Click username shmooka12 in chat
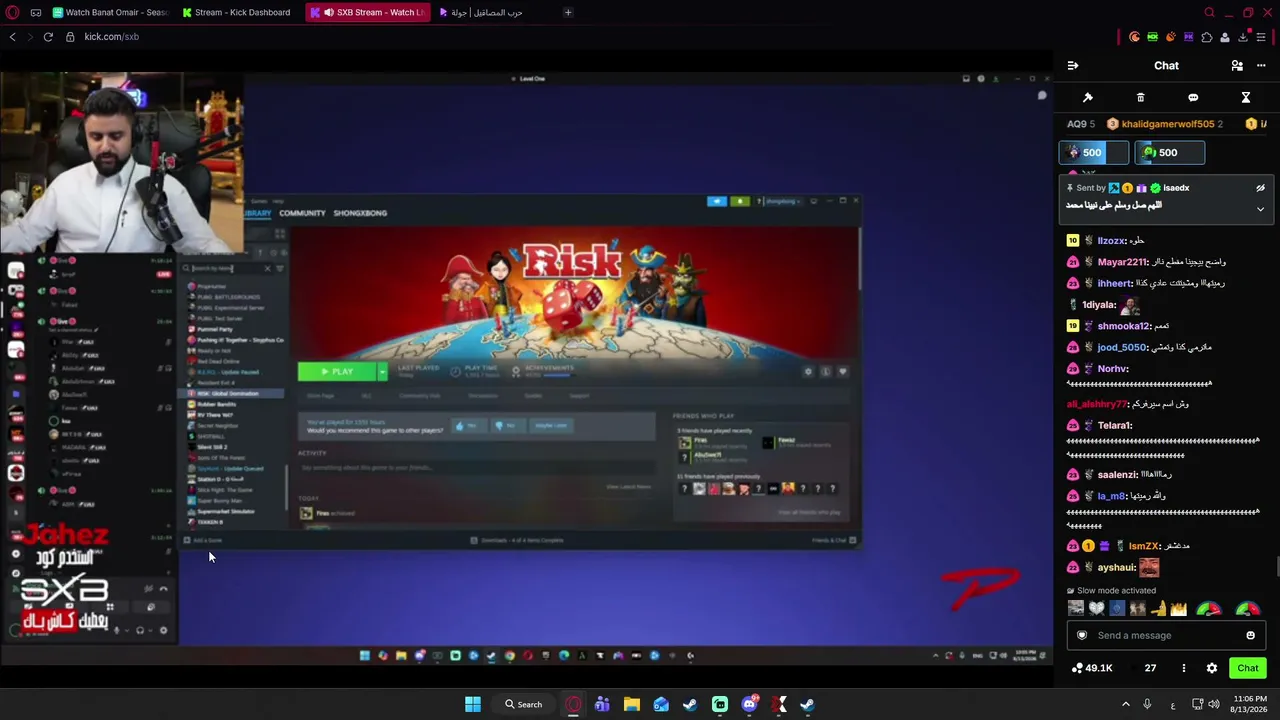 pyautogui.click(x=1125, y=326)
